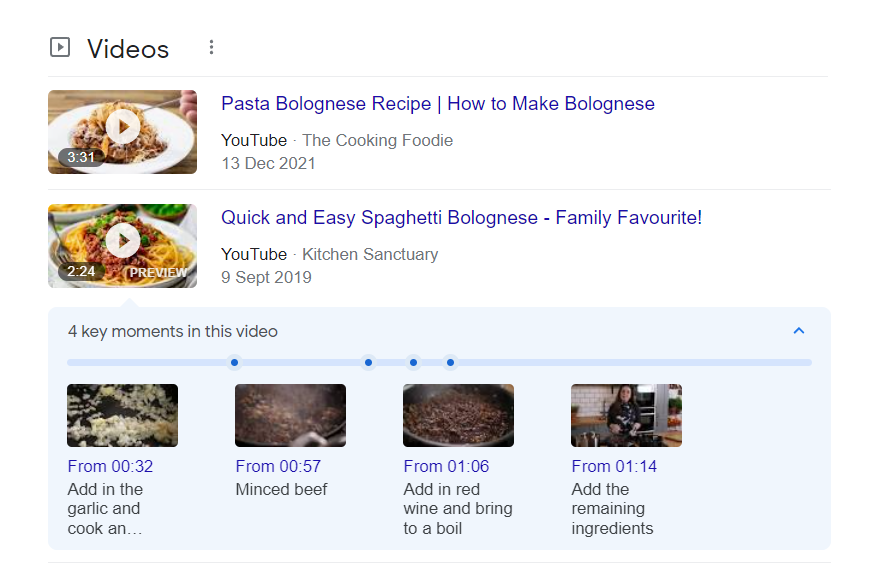
Task: Jump to From 01:06 timestamp
Action: click(x=446, y=466)
